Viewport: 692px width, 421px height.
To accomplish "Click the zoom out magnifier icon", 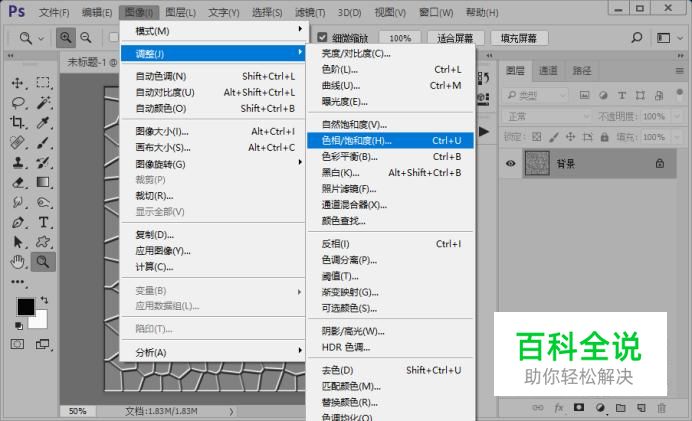I will (x=86, y=38).
